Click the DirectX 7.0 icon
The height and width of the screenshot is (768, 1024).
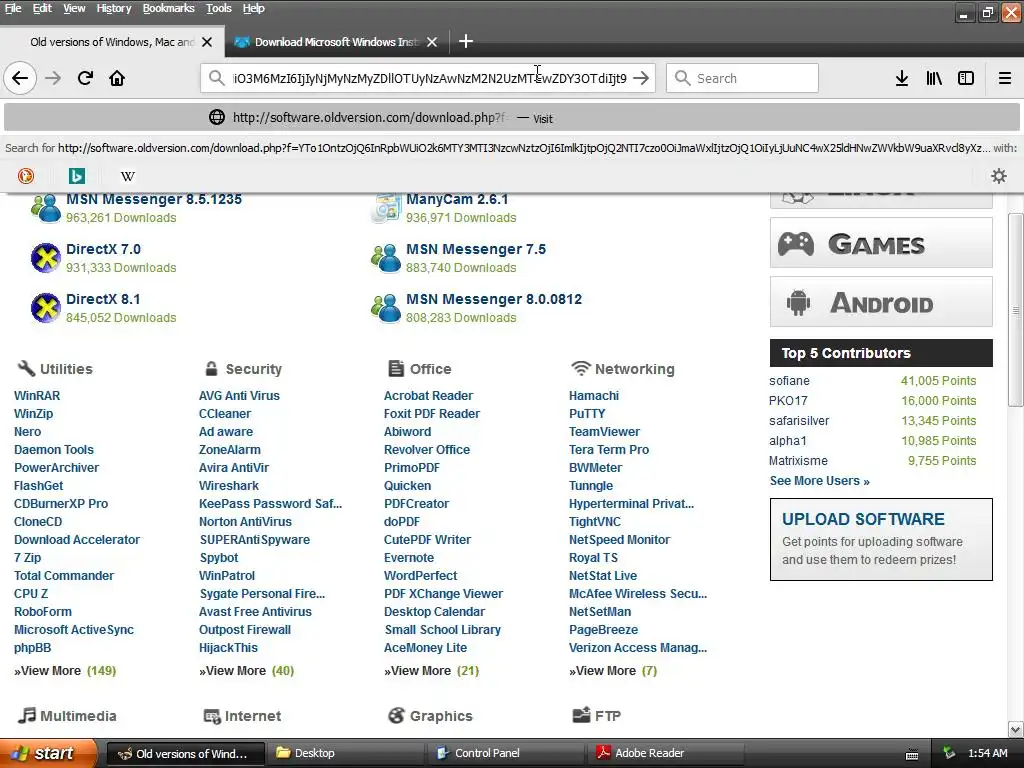click(x=46, y=258)
